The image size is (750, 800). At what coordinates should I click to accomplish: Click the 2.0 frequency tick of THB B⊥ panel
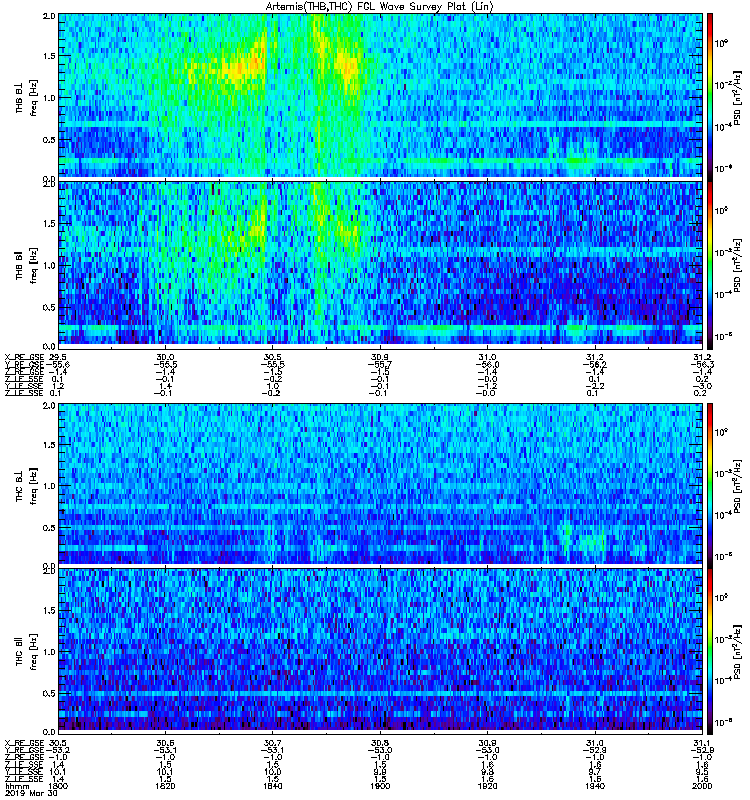49,16
